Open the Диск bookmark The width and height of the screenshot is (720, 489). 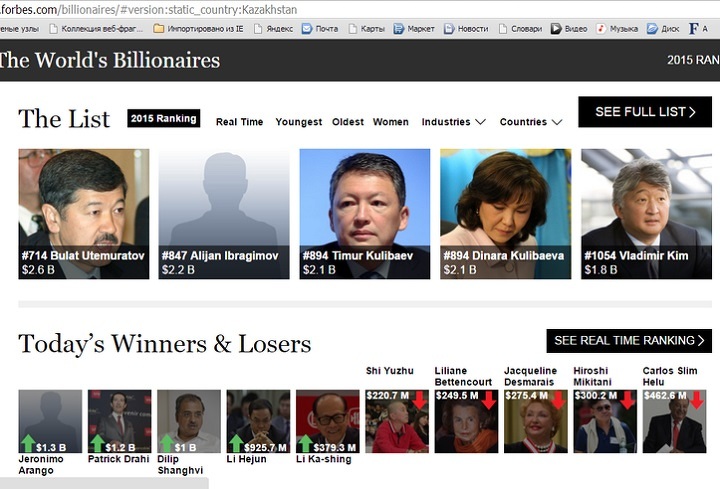(663, 28)
